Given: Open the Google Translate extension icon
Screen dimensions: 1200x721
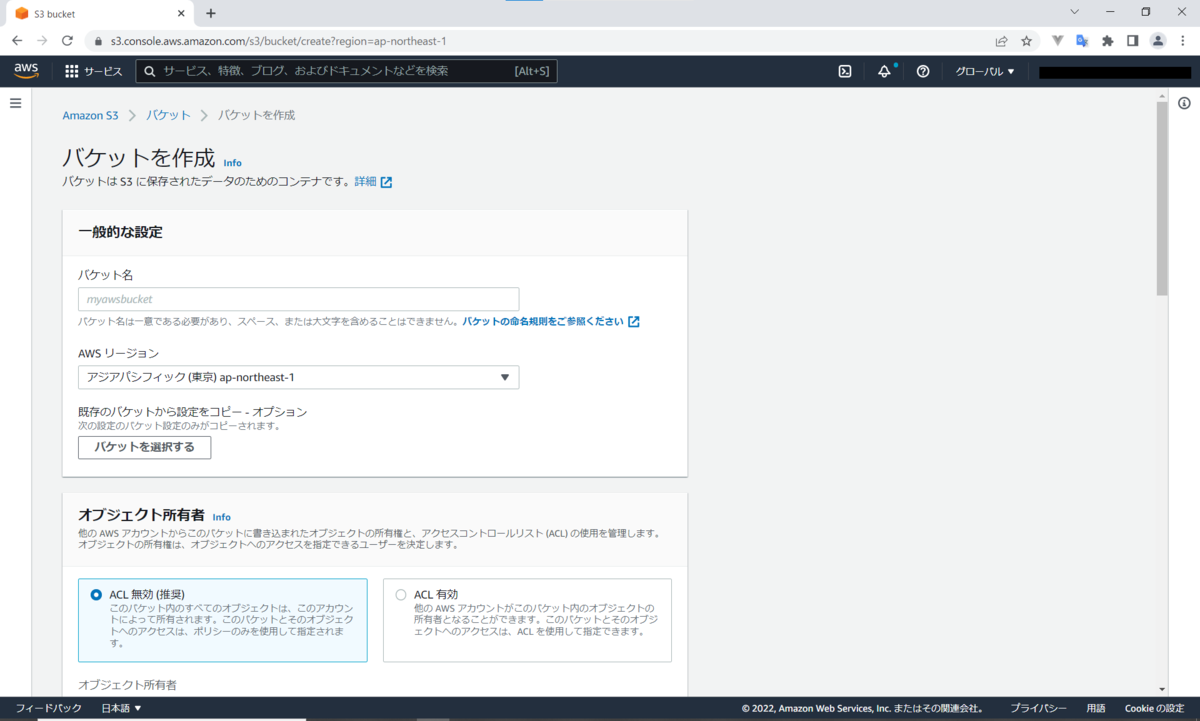Looking at the screenshot, I should 1082,41.
